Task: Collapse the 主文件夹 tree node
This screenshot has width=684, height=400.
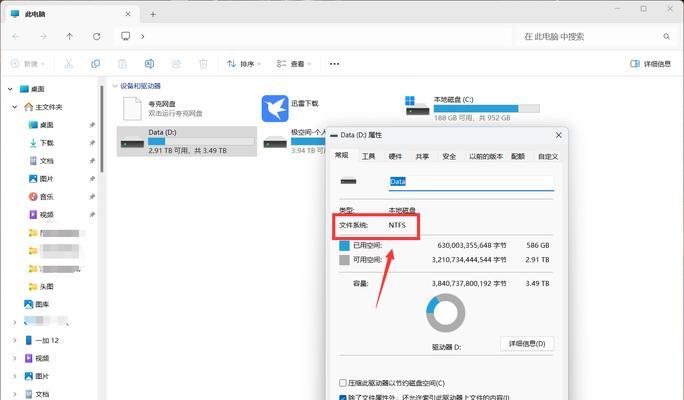Action: point(14,107)
